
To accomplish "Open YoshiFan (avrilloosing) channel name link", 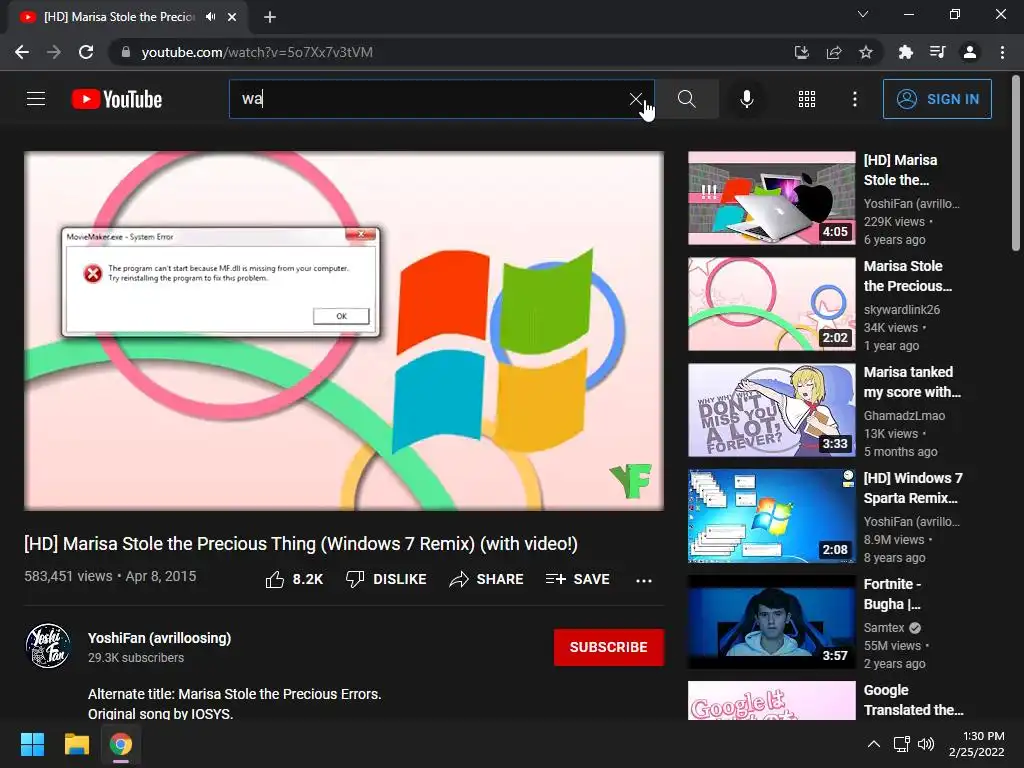I will pos(159,638).
